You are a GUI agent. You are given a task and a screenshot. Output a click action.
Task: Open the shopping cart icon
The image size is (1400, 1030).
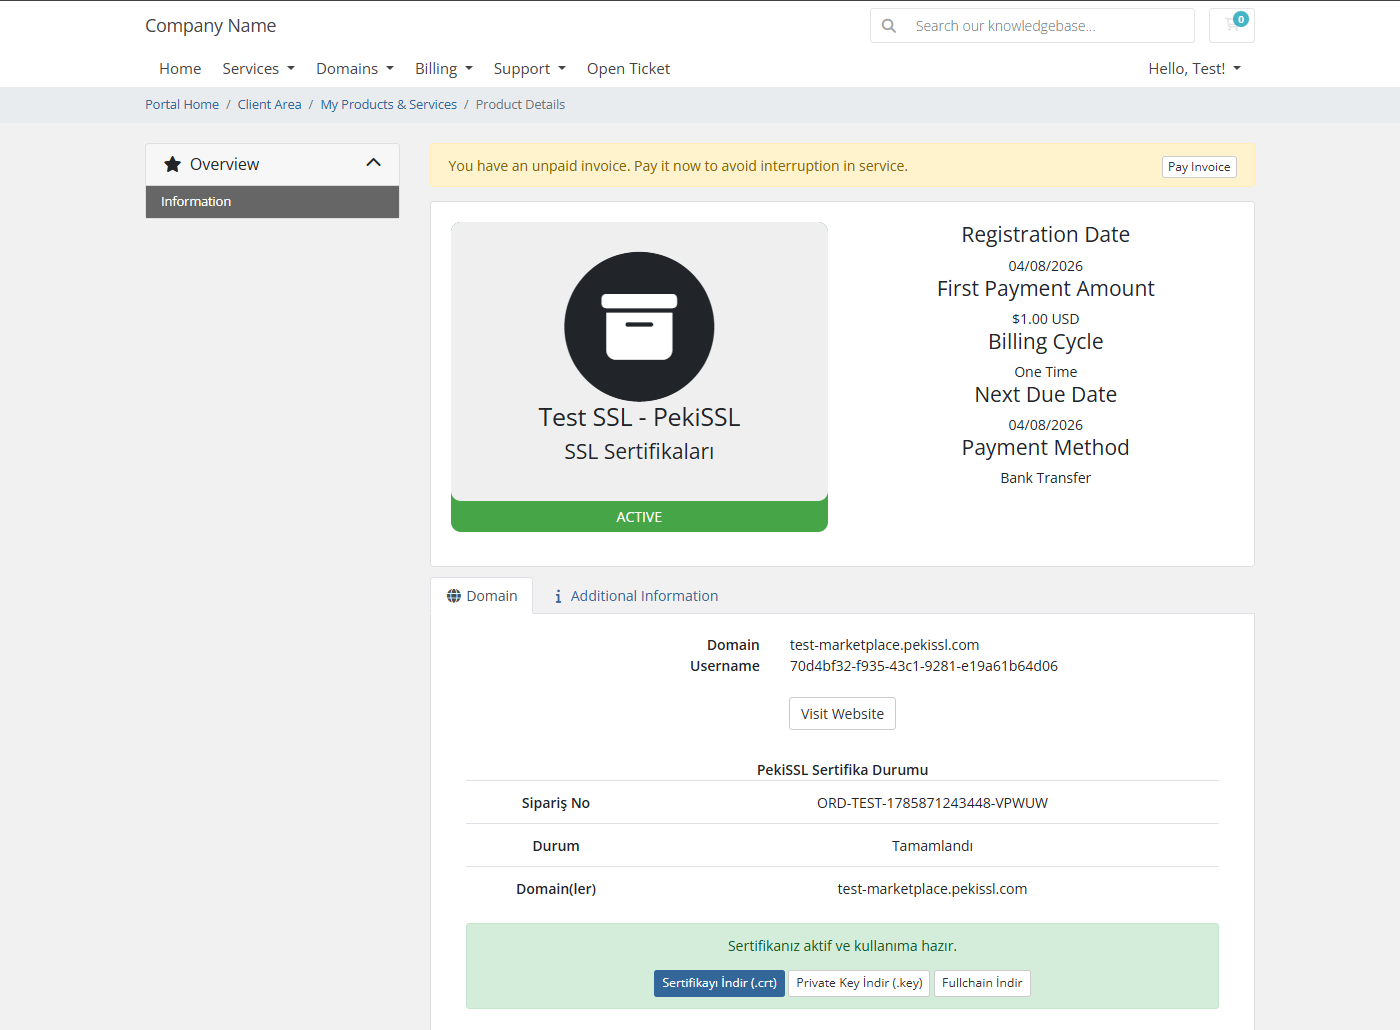click(1232, 25)
